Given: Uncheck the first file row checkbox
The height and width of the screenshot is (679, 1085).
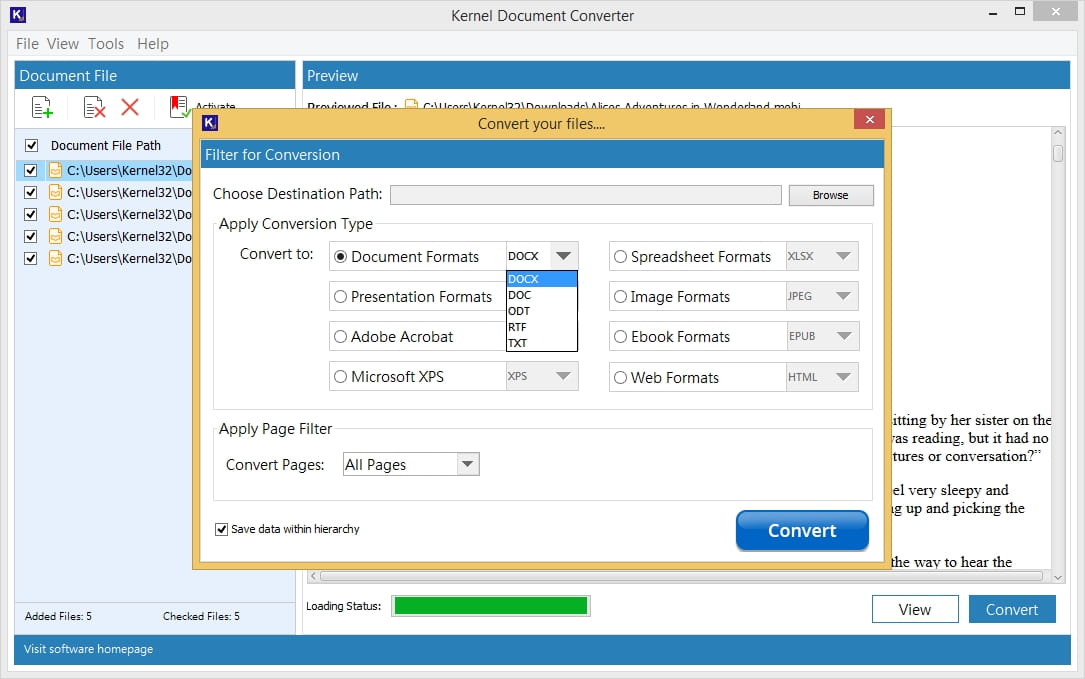Looking at the screenshot, I should pyautogui.click(x=30, y=170).
